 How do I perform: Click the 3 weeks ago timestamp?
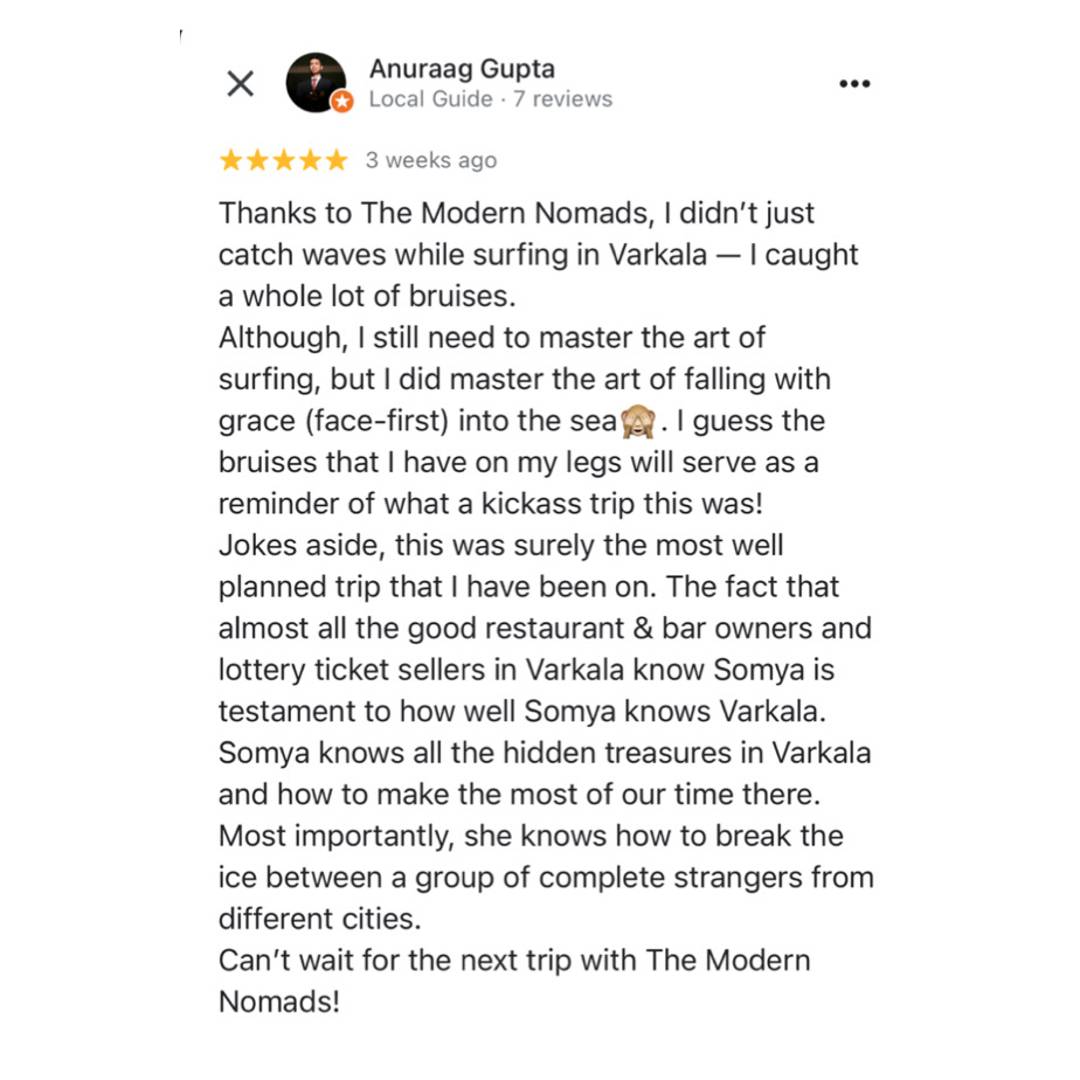pyautogui.click(x=431, y=160)
